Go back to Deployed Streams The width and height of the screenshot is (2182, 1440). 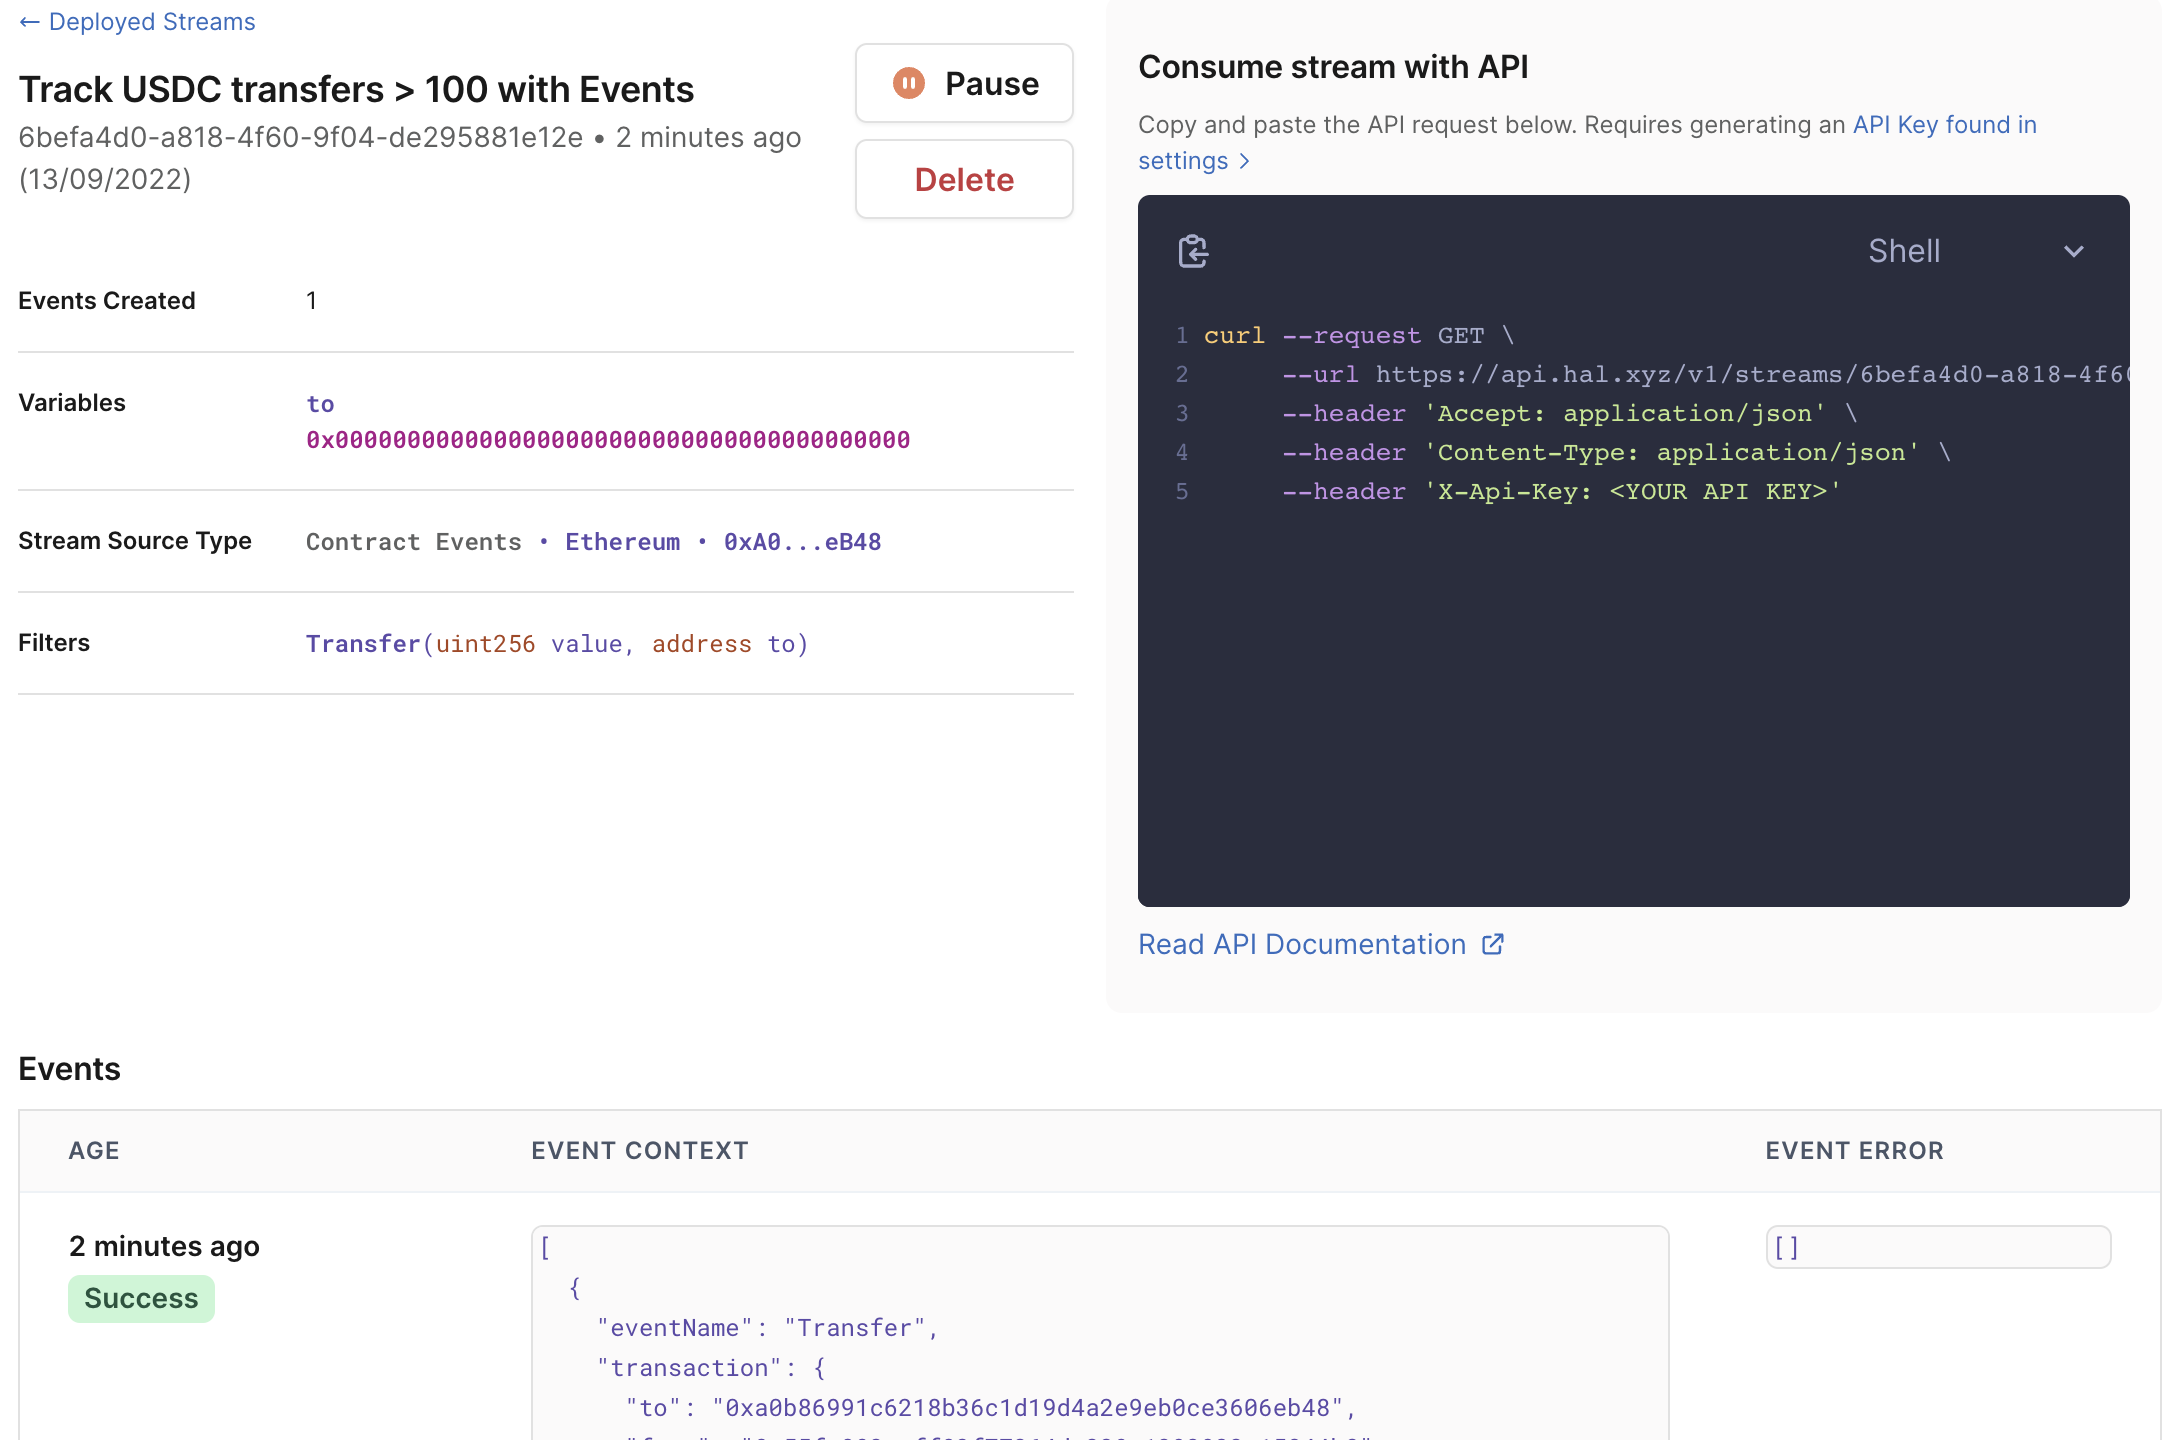151,22
